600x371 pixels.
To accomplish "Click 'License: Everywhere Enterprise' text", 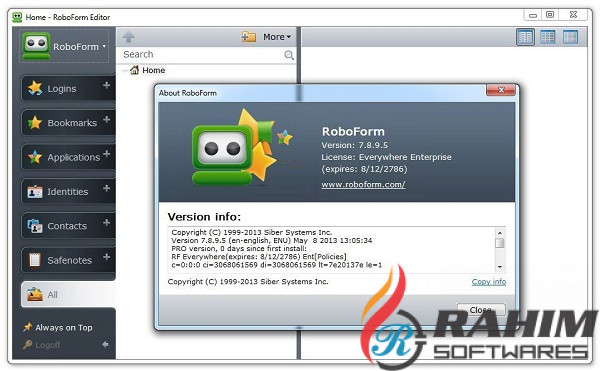I will click(x=386, y=157).
